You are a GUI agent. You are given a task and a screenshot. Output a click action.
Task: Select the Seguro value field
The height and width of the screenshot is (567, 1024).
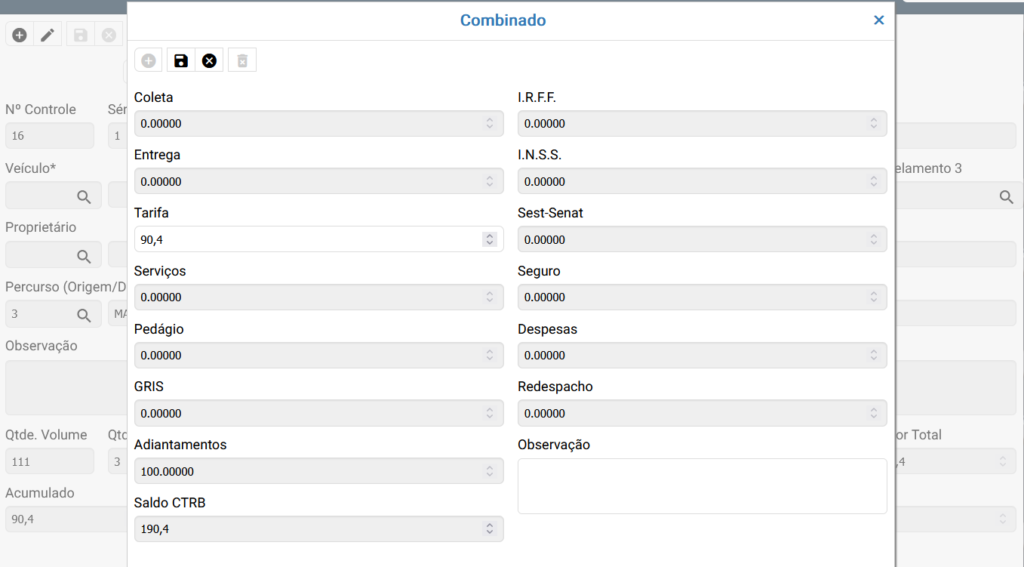click(690, 297)
